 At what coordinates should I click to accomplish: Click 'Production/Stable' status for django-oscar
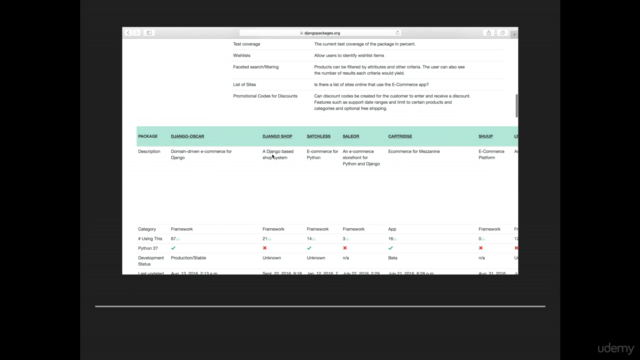coord(189,258)
